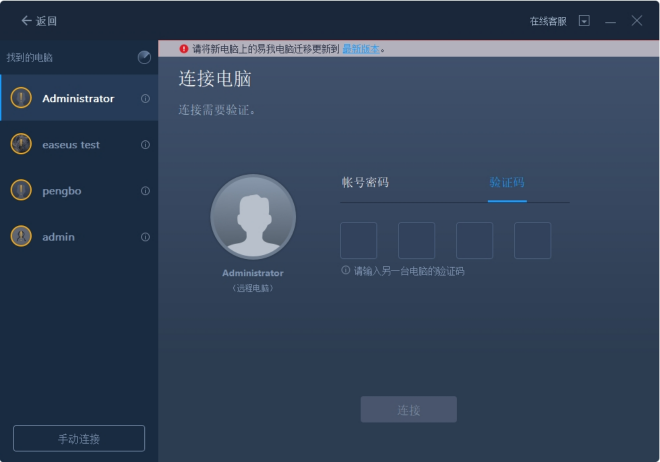Open the 最新版本 link

click(361, 48)
